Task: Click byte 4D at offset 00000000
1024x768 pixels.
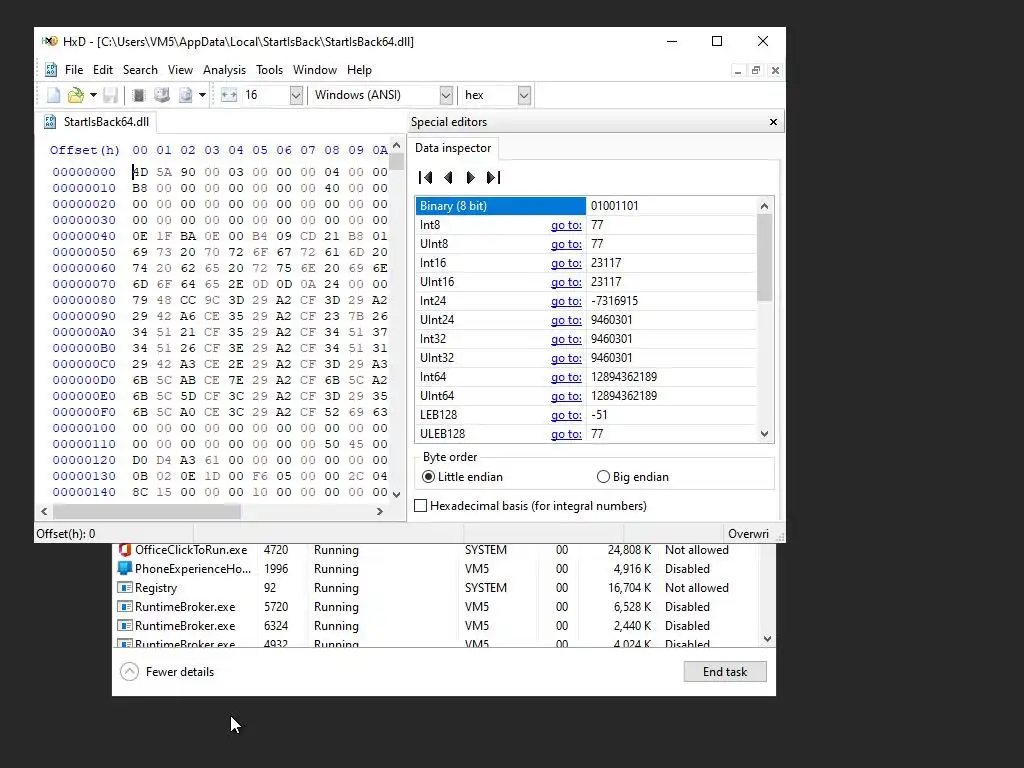Action: [x=140, y=172]
